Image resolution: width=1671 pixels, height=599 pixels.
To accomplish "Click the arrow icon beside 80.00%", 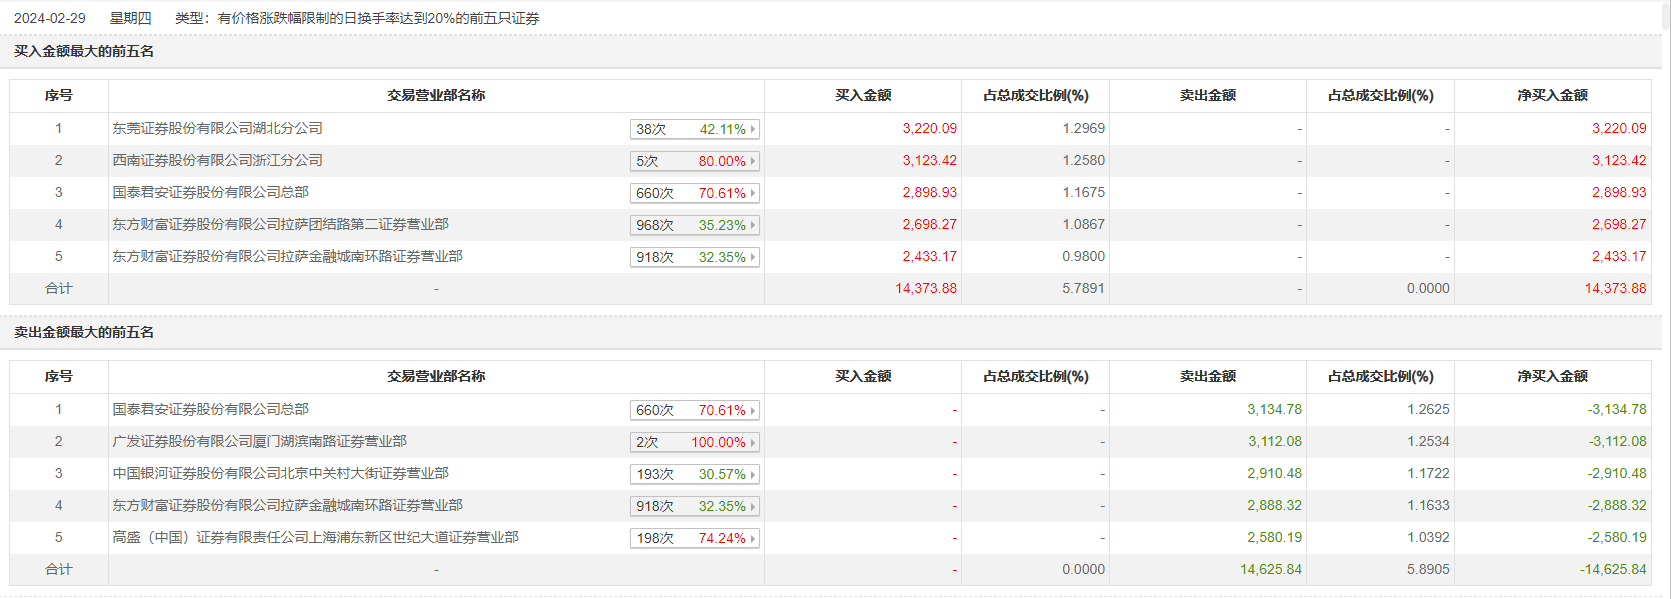I will [753, 161].
